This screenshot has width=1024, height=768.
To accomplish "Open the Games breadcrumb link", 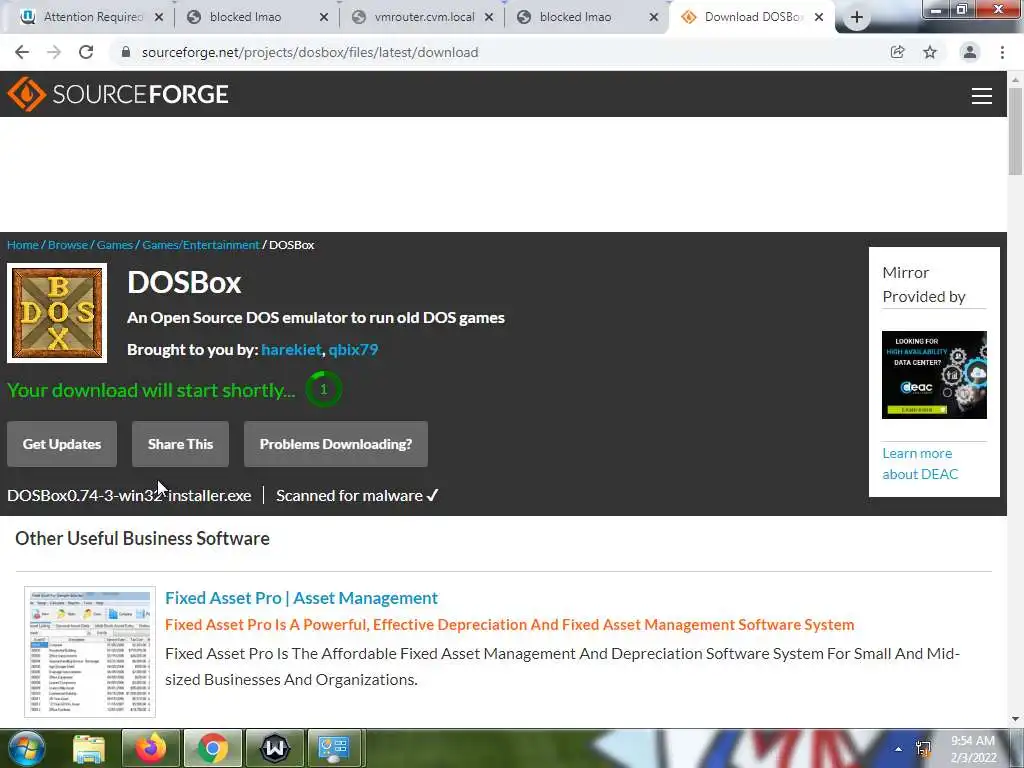I will tap(115, 245).
